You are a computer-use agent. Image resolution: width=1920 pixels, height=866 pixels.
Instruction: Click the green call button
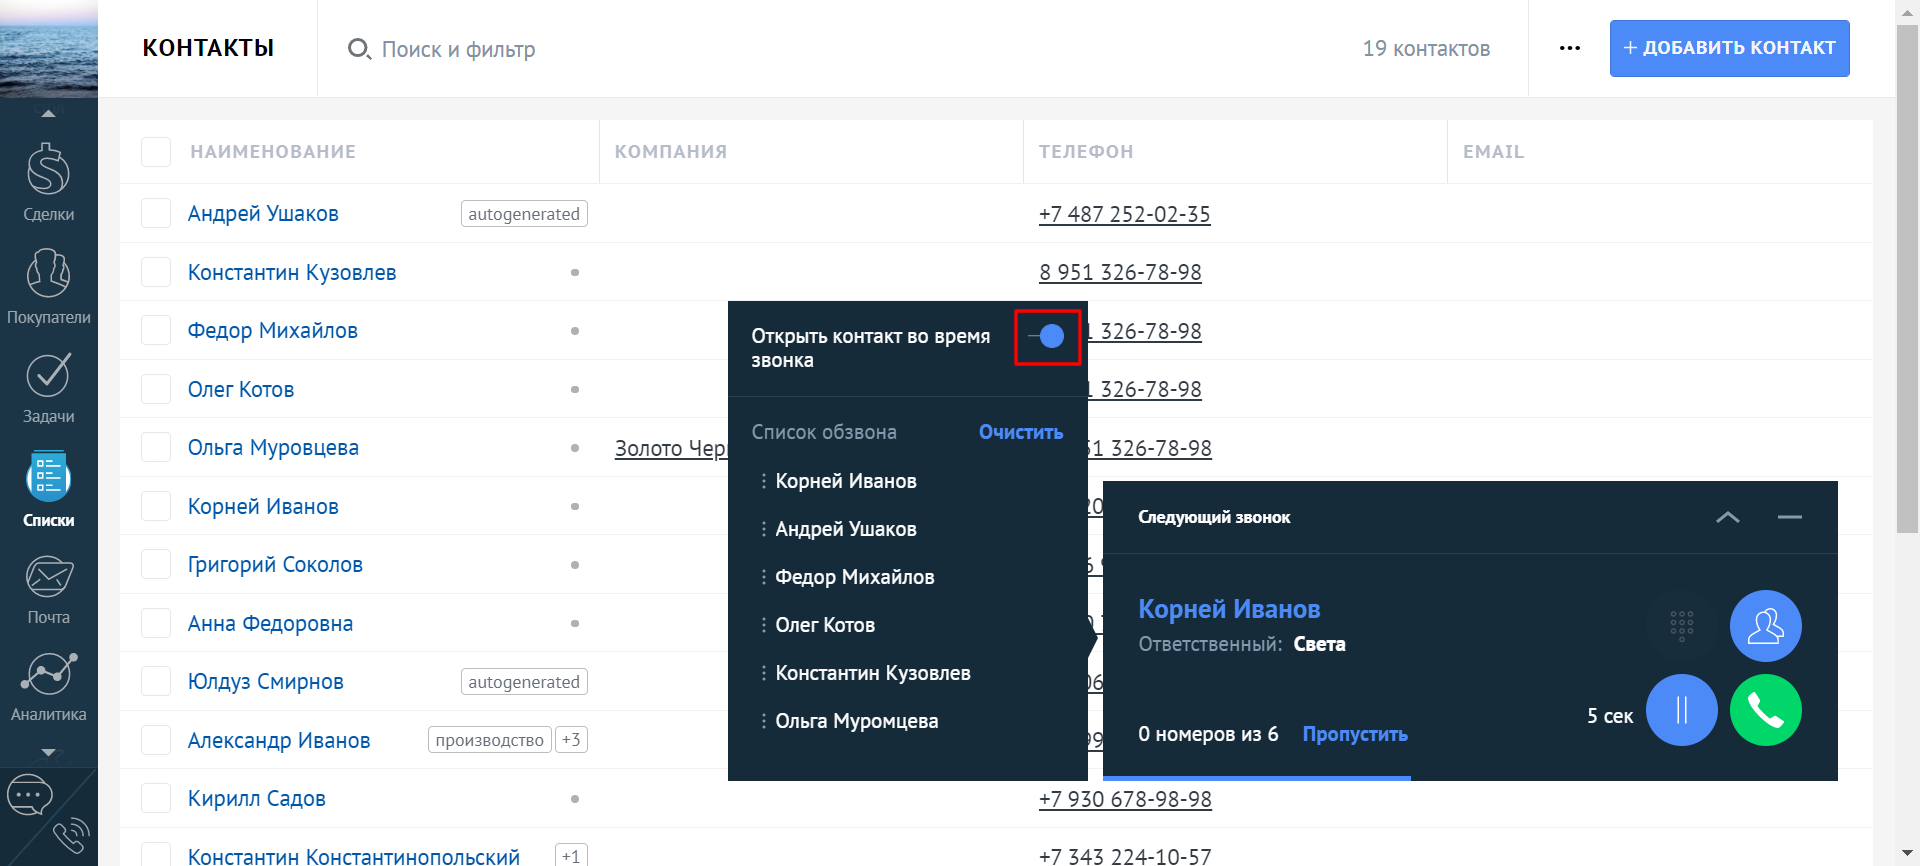(x=1765, y=710)
